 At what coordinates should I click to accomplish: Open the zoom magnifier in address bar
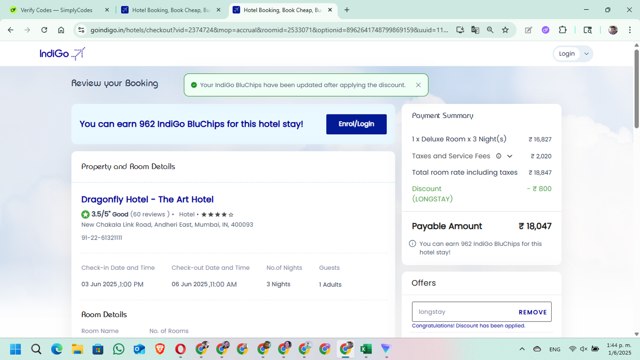(x=490, y=30)
